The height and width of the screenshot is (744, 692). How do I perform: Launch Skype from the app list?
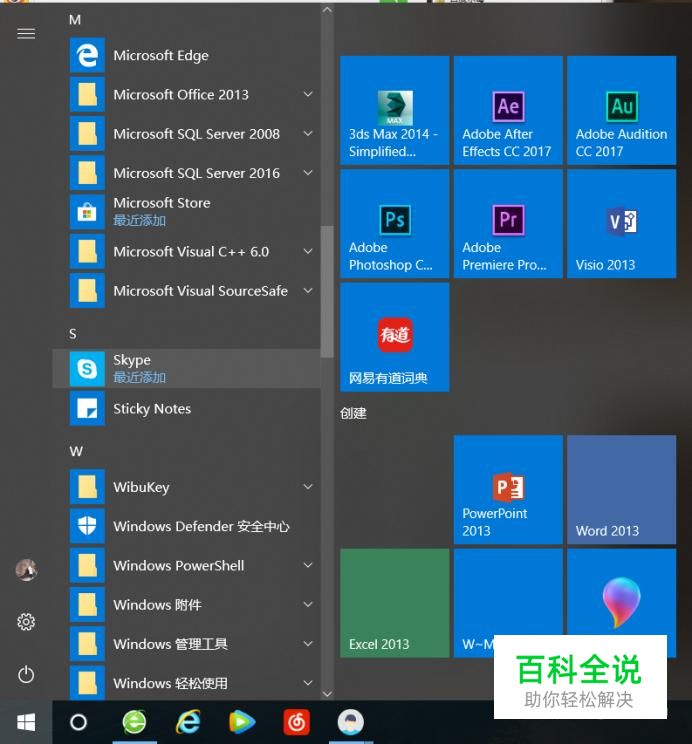pyautogui.click(x=186, y=369)
